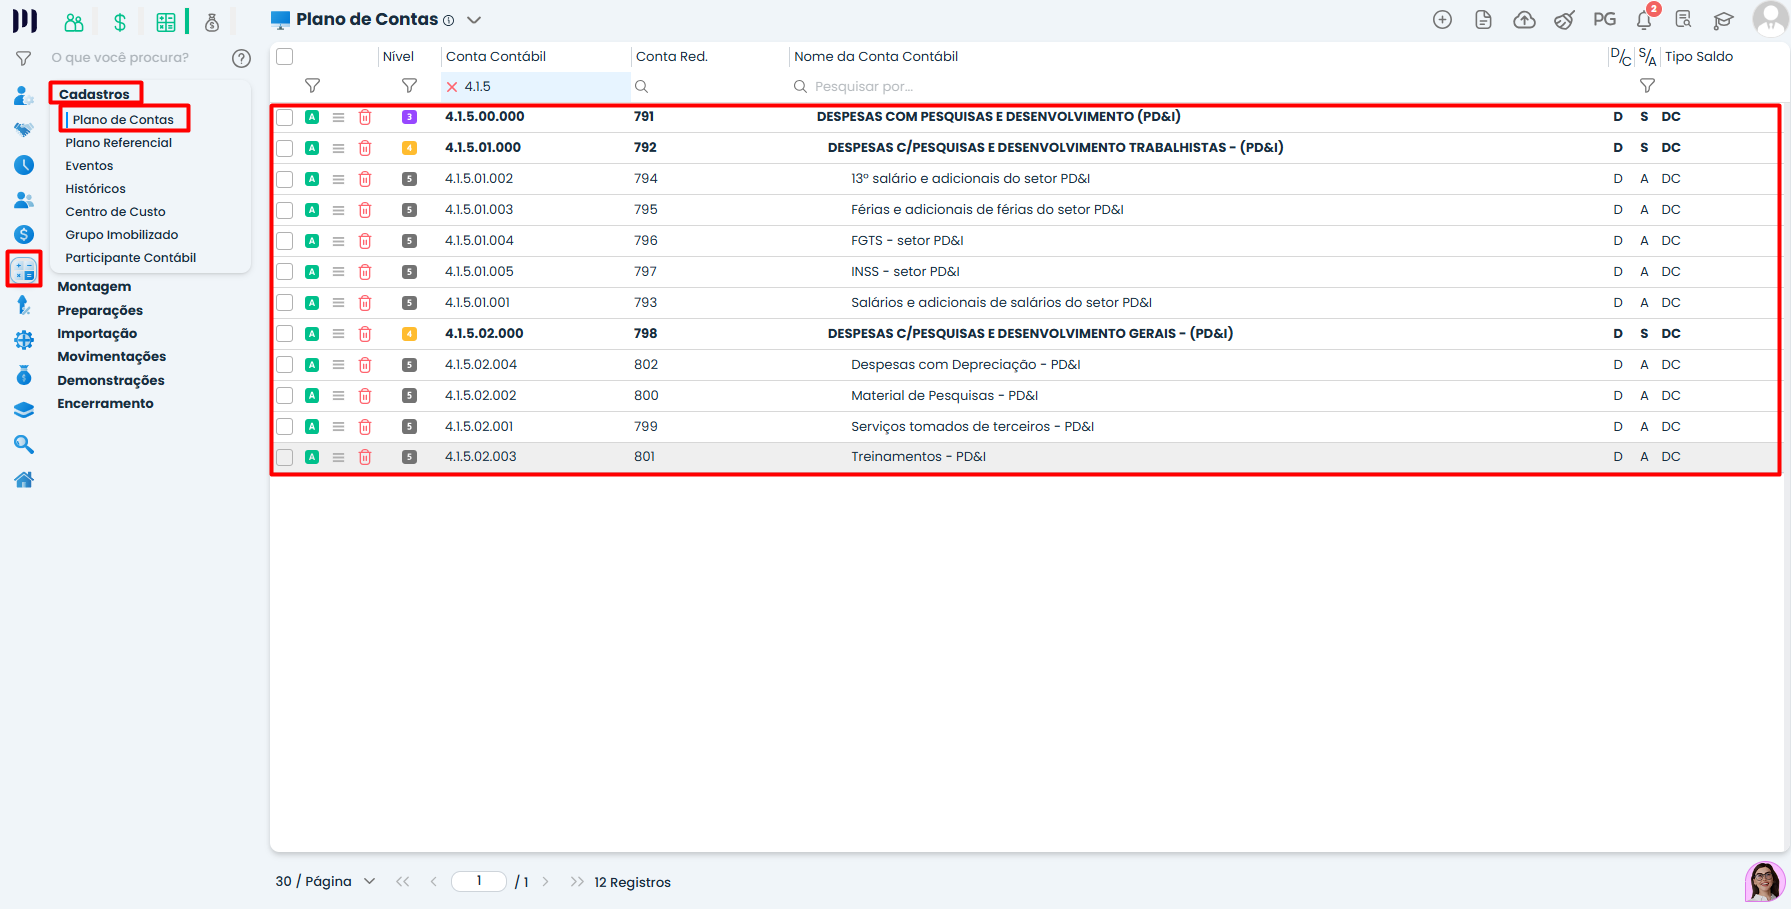Open the blue dollar coin sidebar module
The height and width of the screenshot is (909, 1791).
[x=24, y=235]
